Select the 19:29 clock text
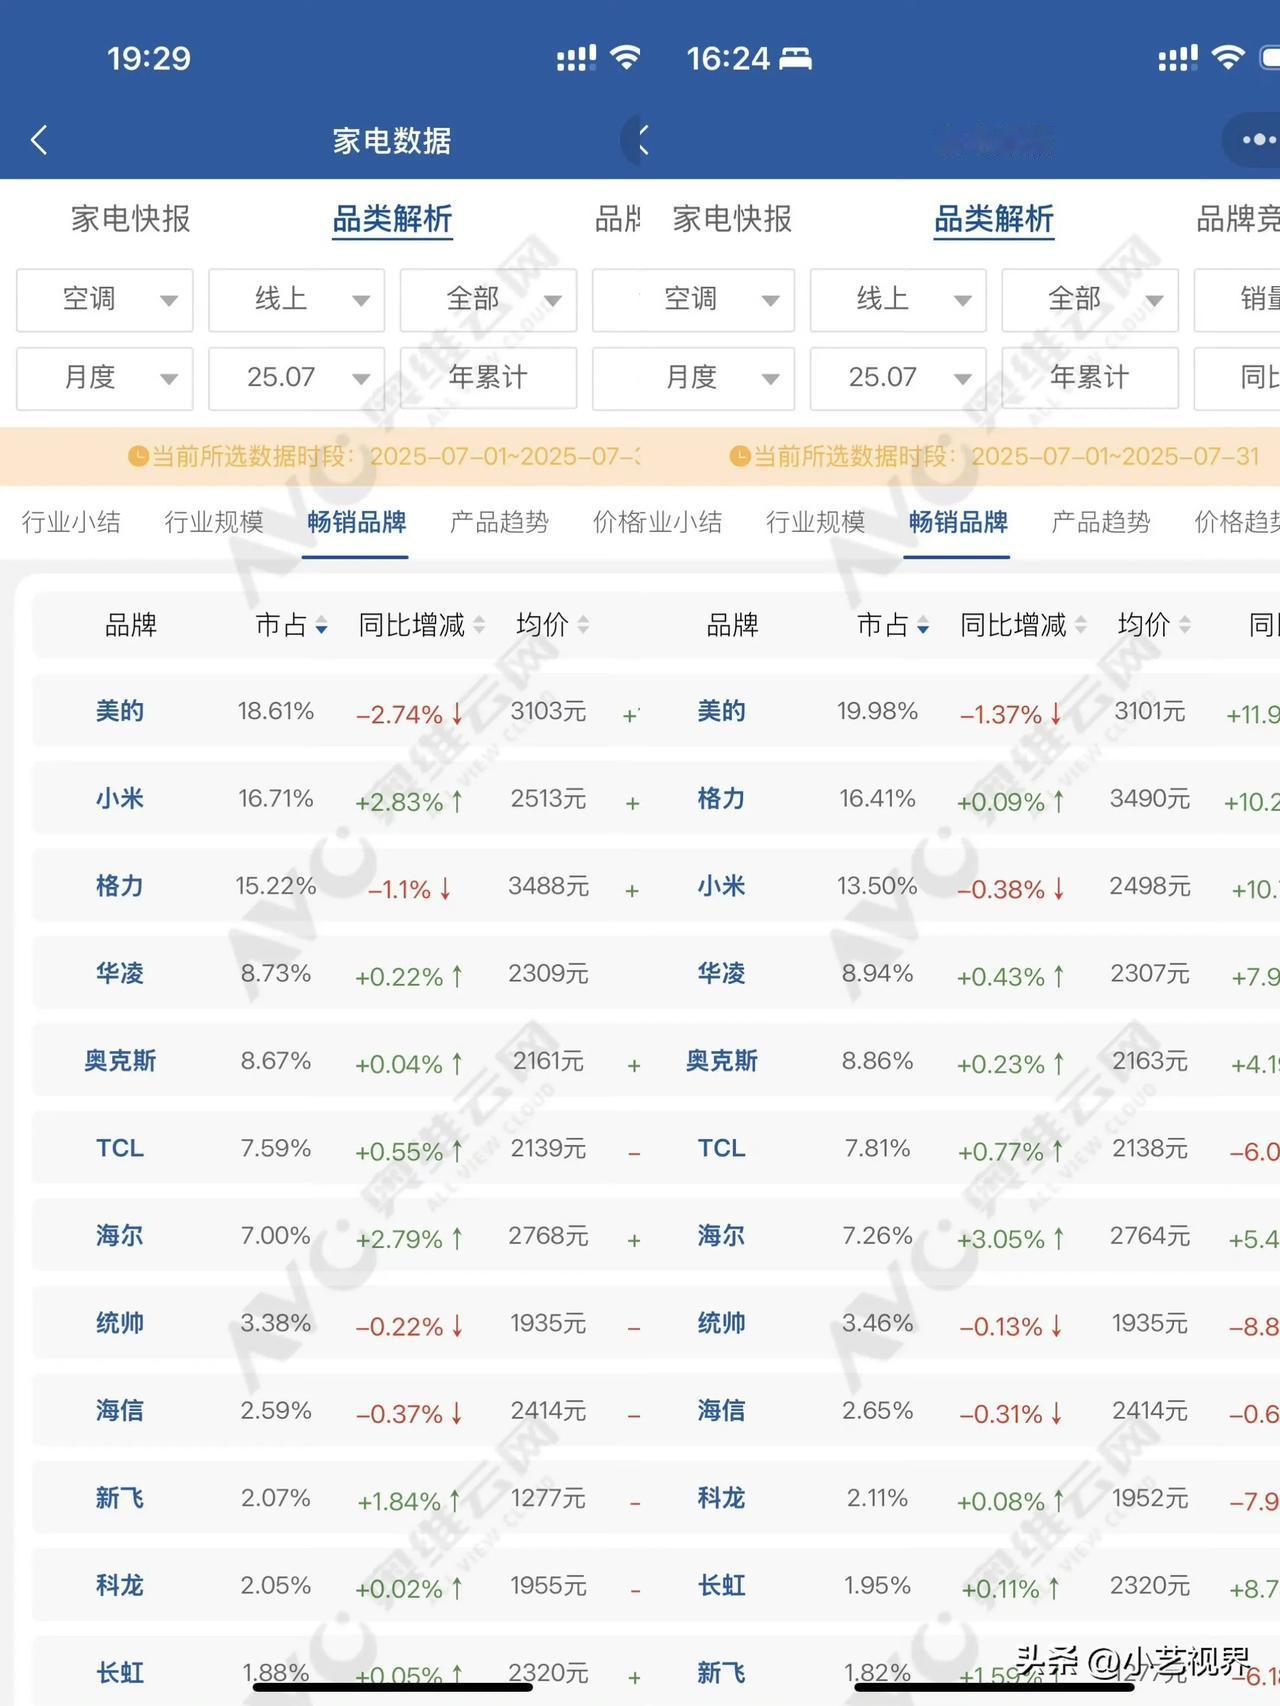The width and height of the screenshot is (1280, 1706). coord(149,58)
